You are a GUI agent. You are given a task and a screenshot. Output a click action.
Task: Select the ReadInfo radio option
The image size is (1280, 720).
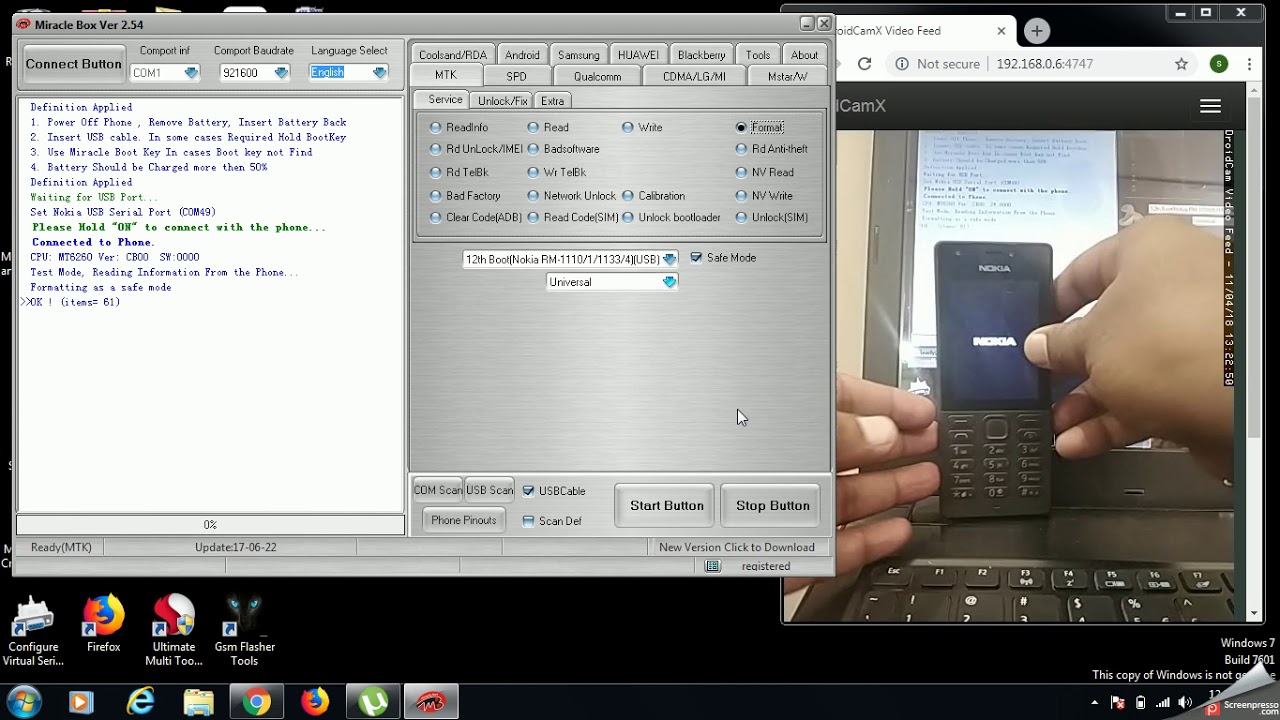tap(459, 127)
